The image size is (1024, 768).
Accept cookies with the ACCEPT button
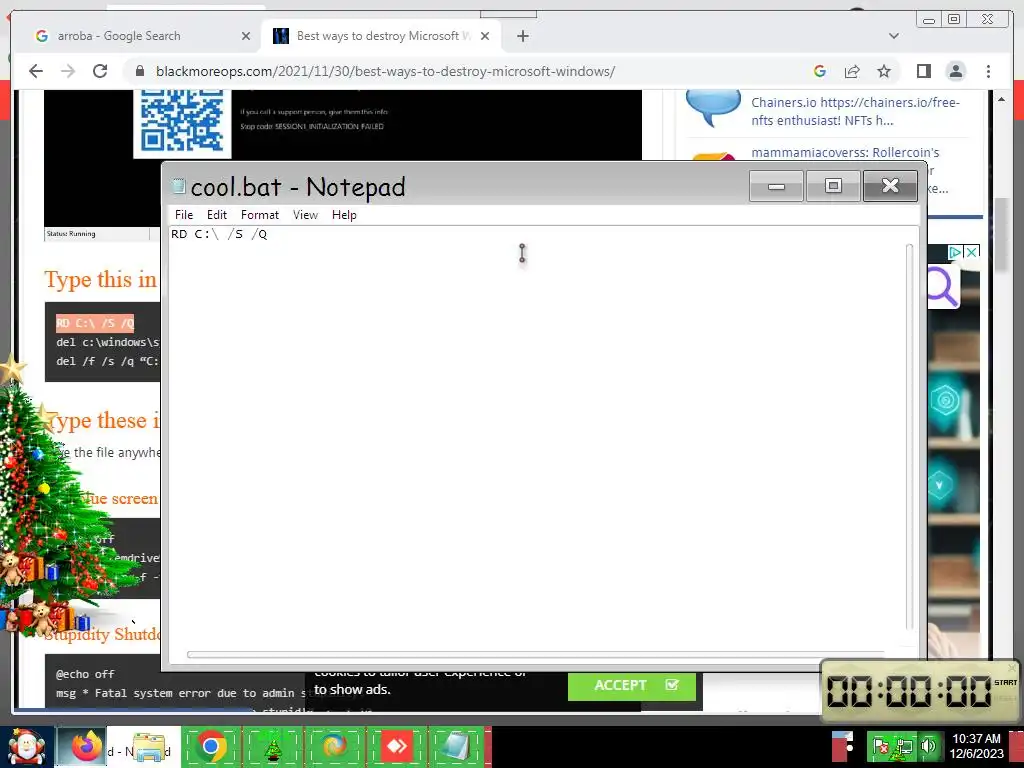coord(632,685)
